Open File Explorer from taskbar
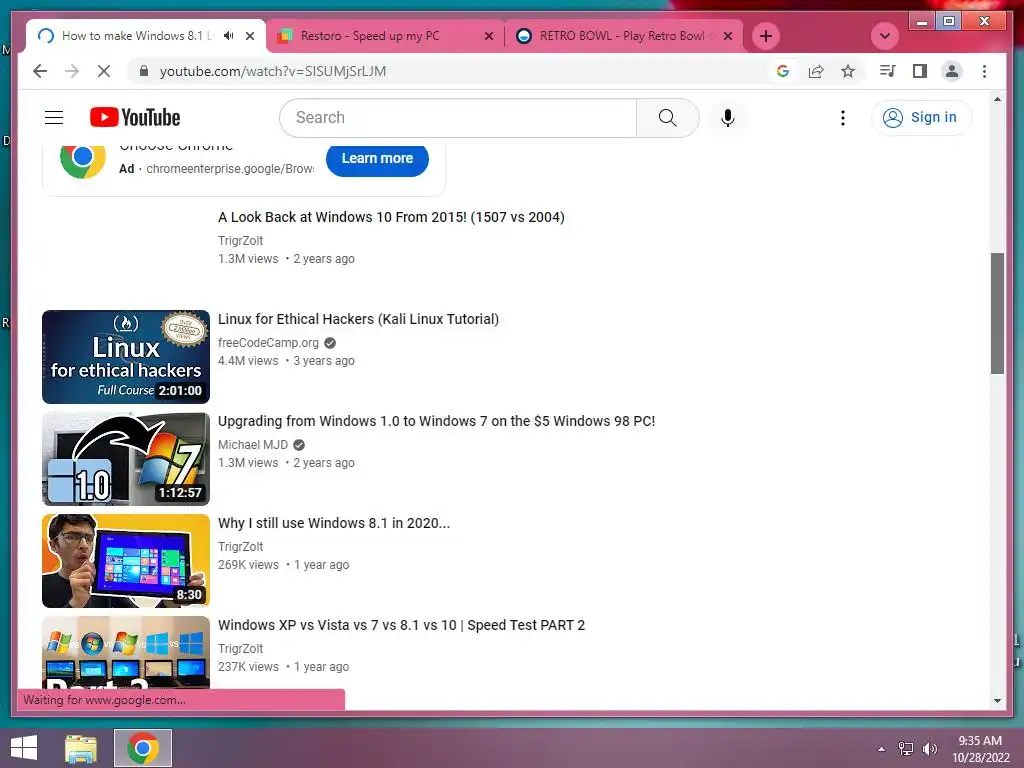Viewport: 1024px width, 768px height. pos(81,748)
